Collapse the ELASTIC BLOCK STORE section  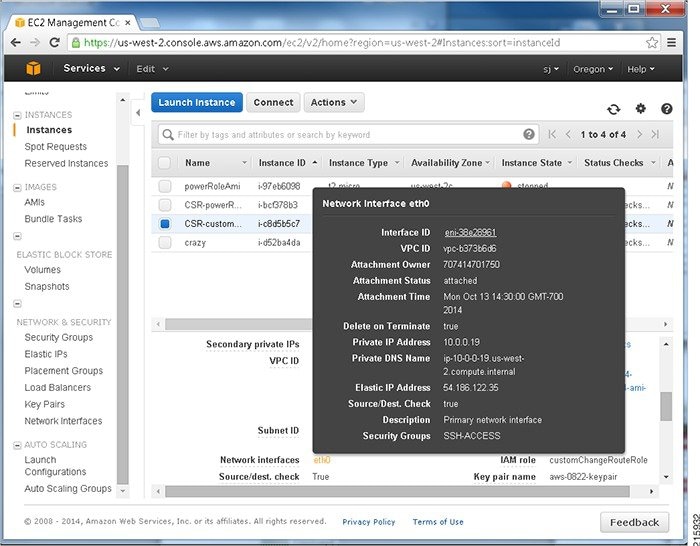coord(17,236)
